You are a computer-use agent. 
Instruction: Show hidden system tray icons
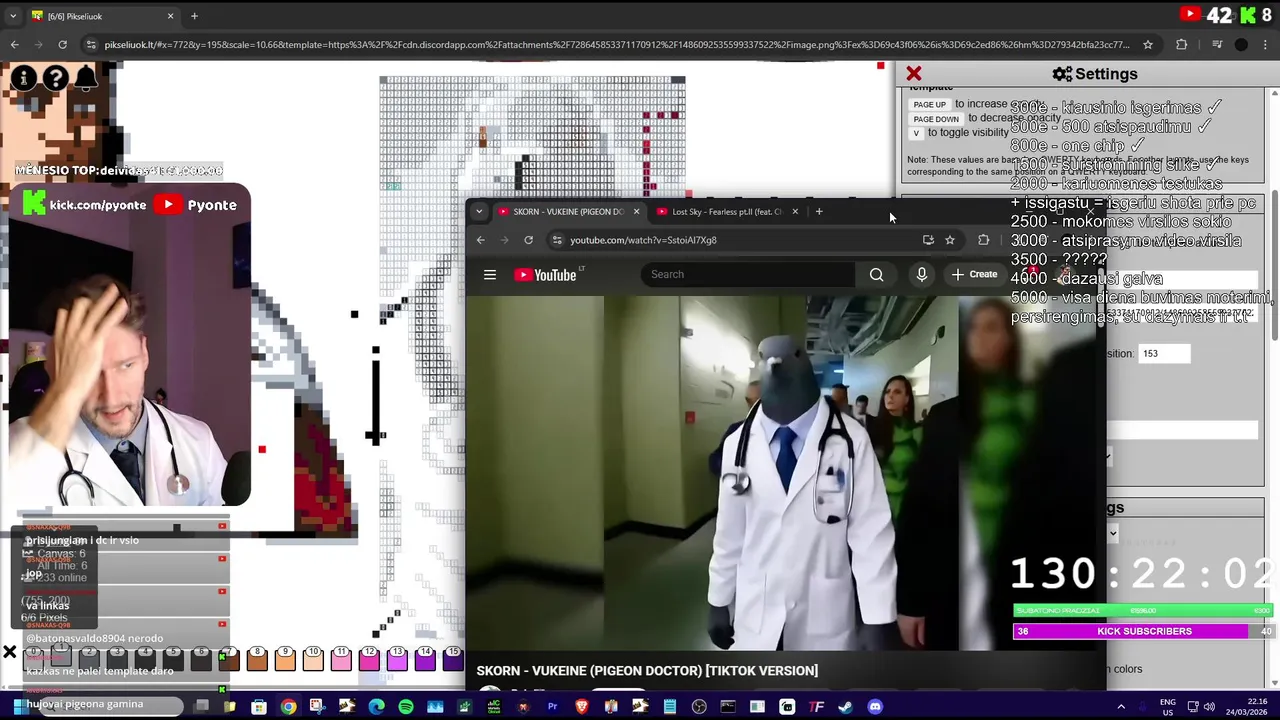click(x=1121, y=707)
